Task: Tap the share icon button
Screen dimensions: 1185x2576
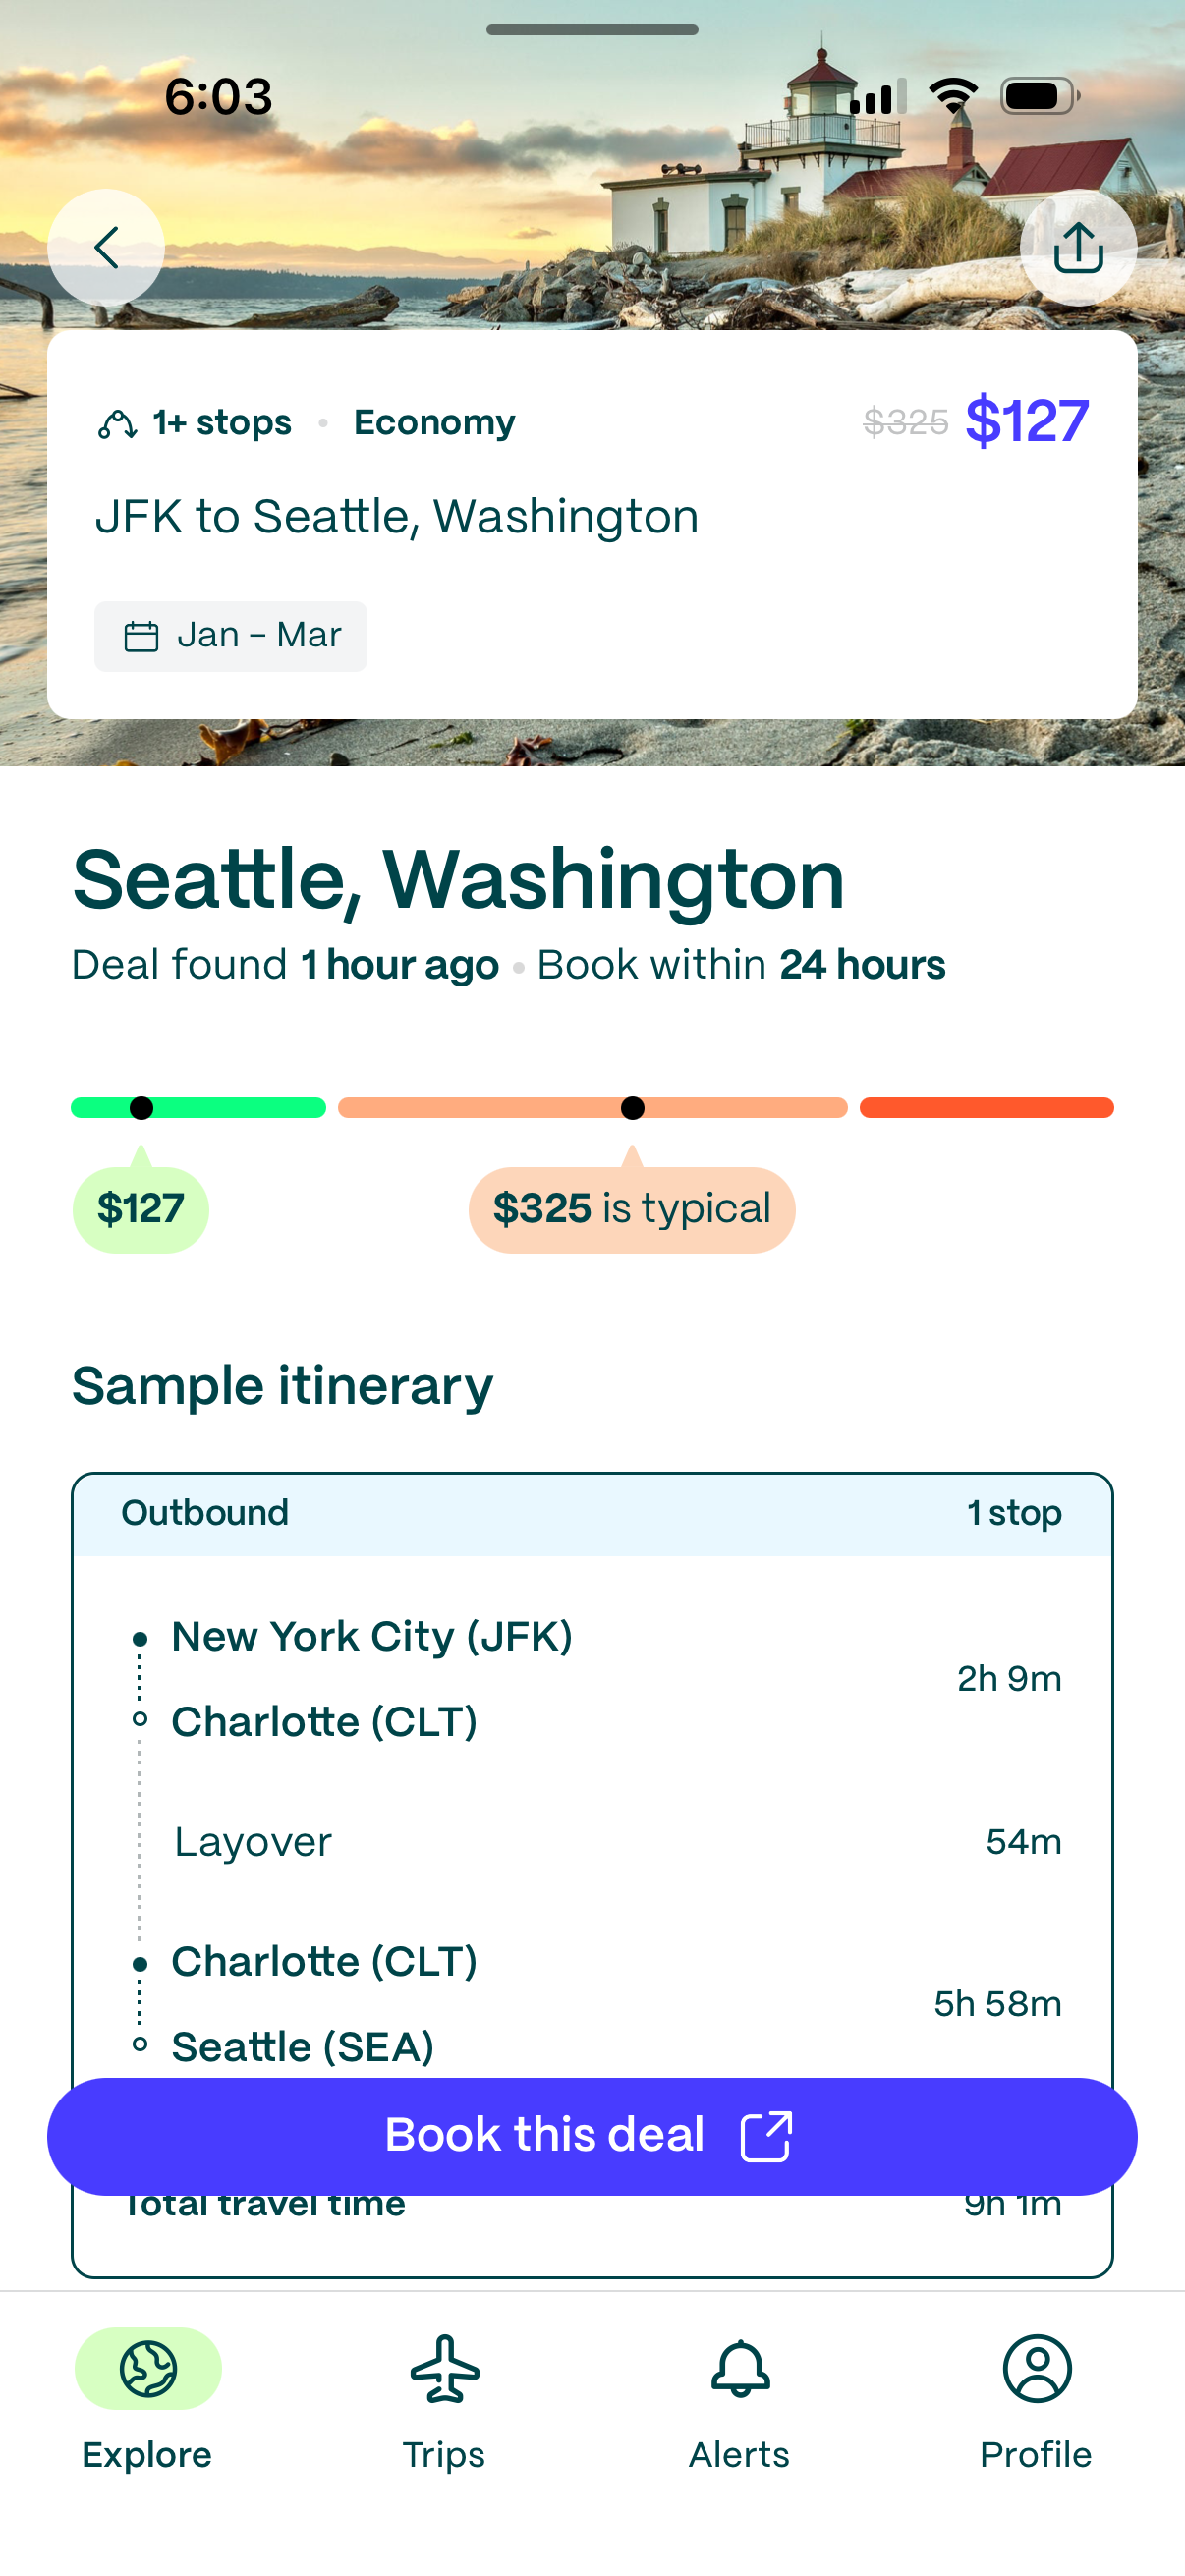Action: click(x=1077, y=247)
